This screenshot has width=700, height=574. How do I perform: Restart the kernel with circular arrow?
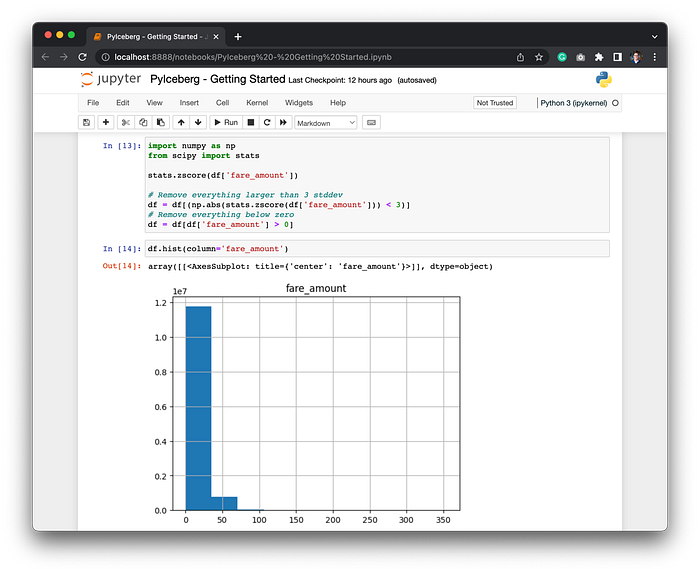pos(267,122)
